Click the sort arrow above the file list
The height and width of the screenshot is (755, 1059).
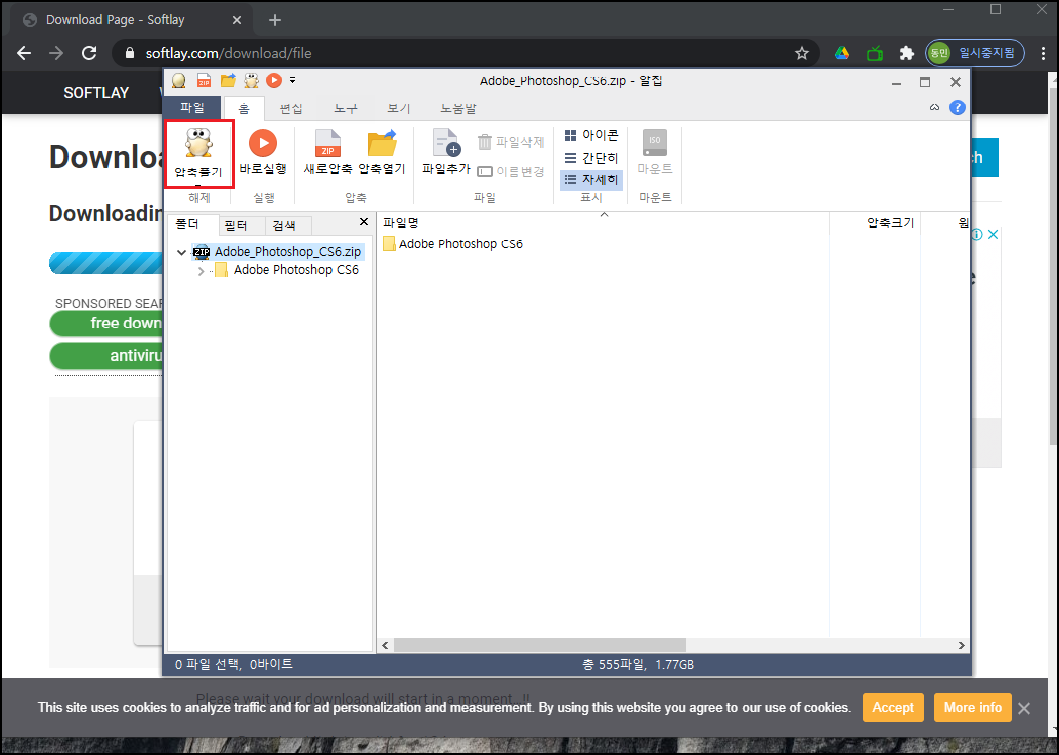604,215
